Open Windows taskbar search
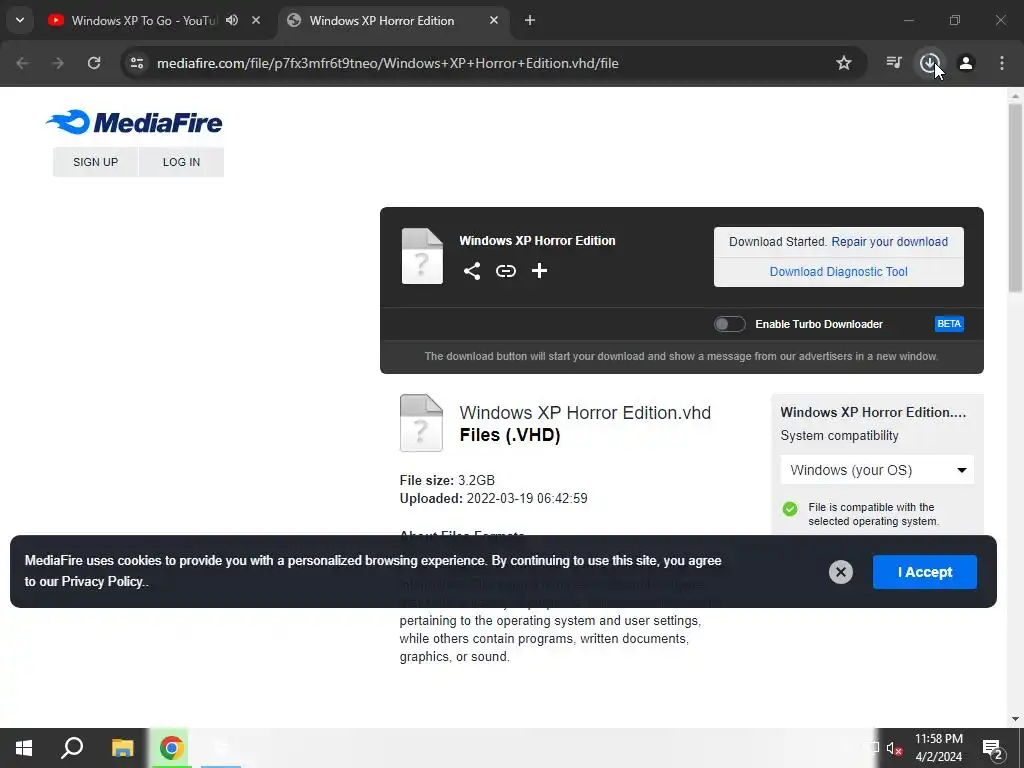This screenshot has height=768, width=1024. (72, 748)
